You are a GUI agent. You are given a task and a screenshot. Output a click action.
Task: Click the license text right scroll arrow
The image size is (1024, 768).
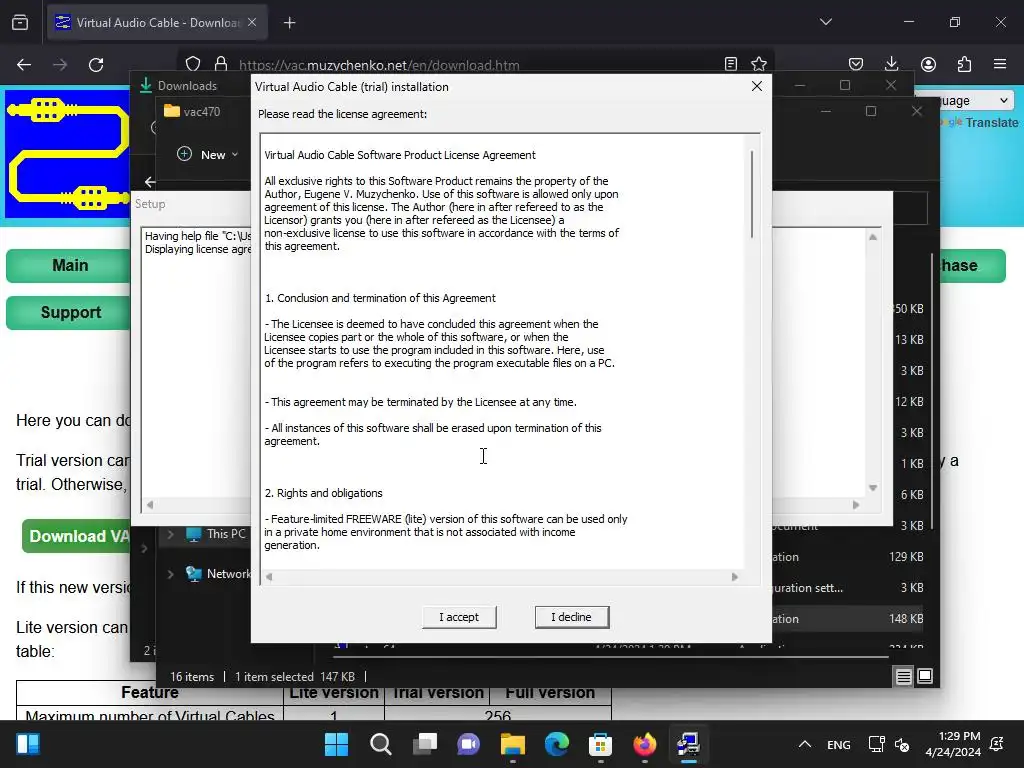tap(735, 577)
